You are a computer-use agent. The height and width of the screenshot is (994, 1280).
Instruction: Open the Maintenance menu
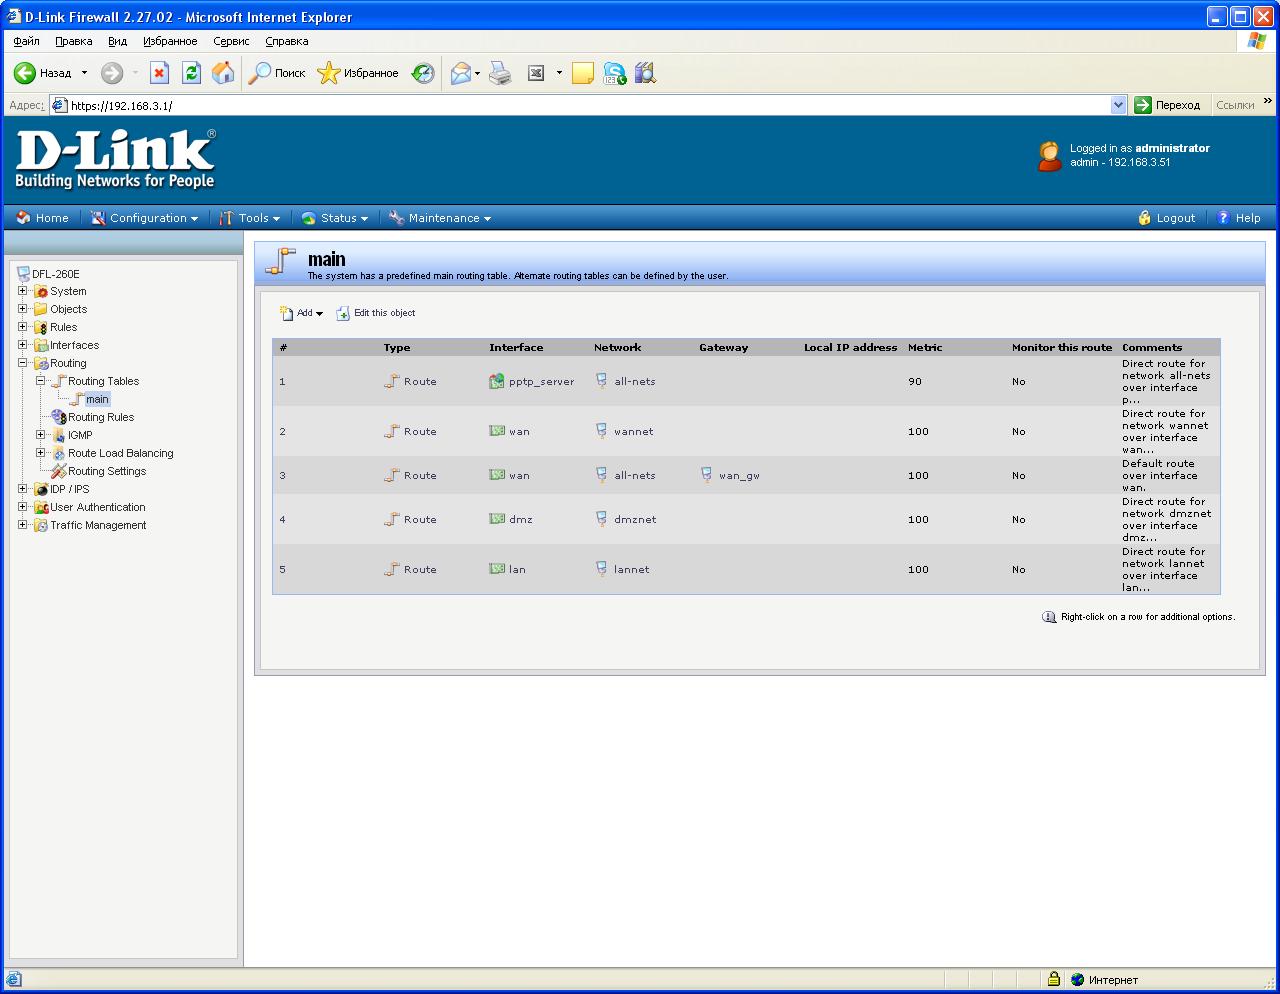click(440, 218)
